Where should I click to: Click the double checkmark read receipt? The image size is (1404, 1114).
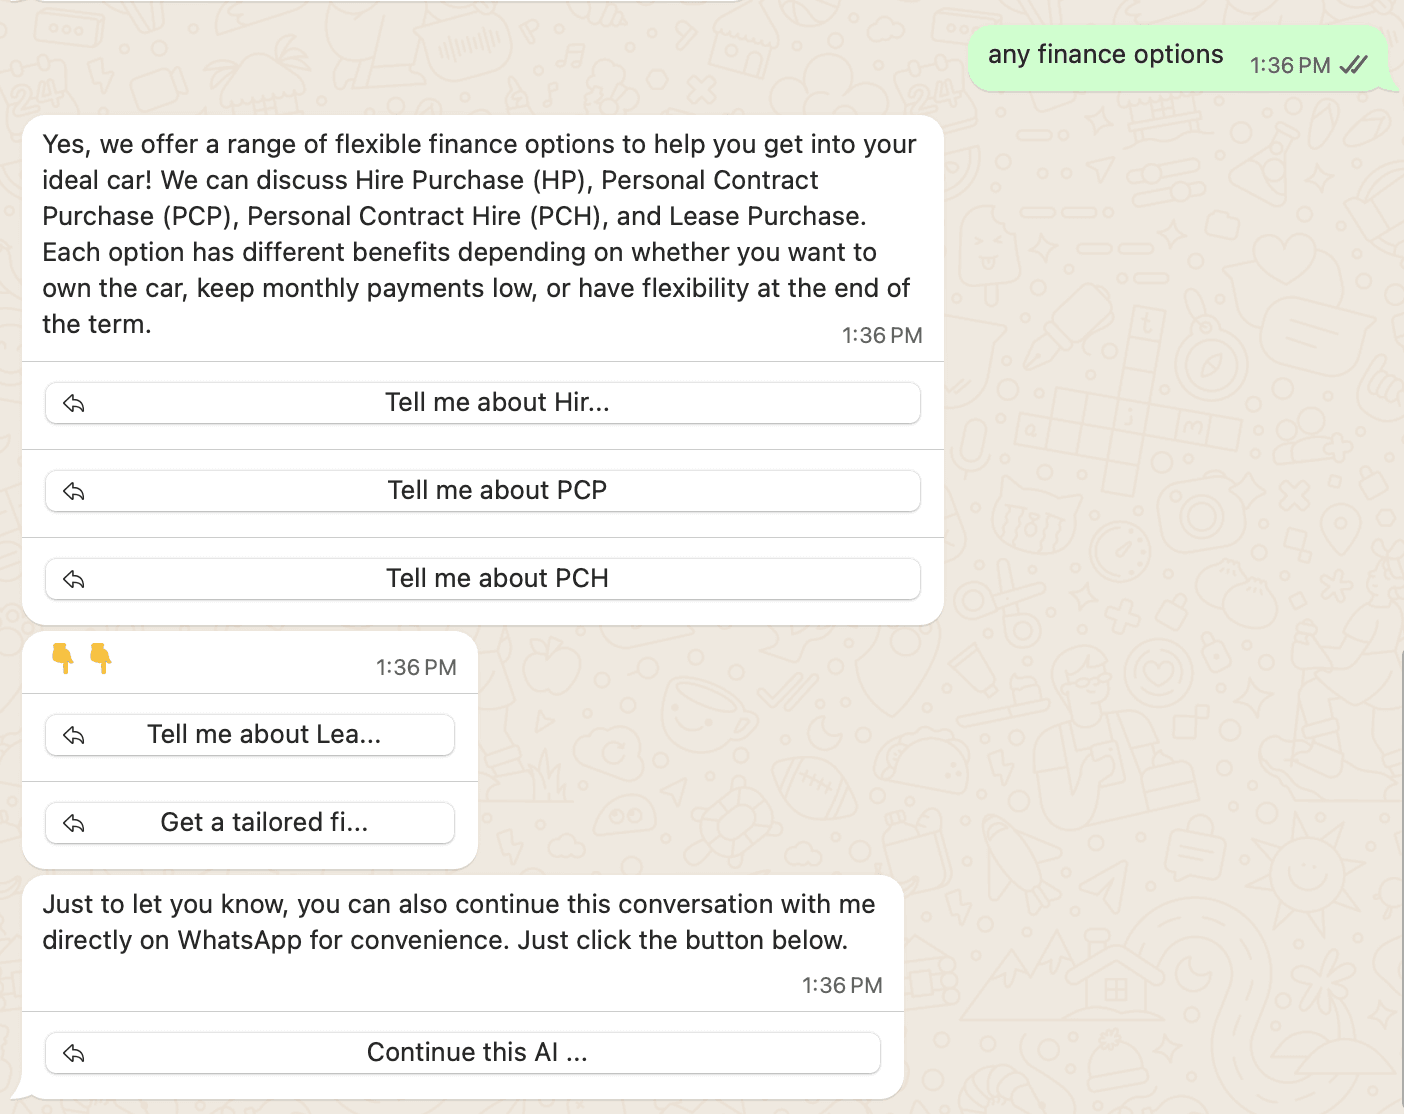(x=1354, y=64)
